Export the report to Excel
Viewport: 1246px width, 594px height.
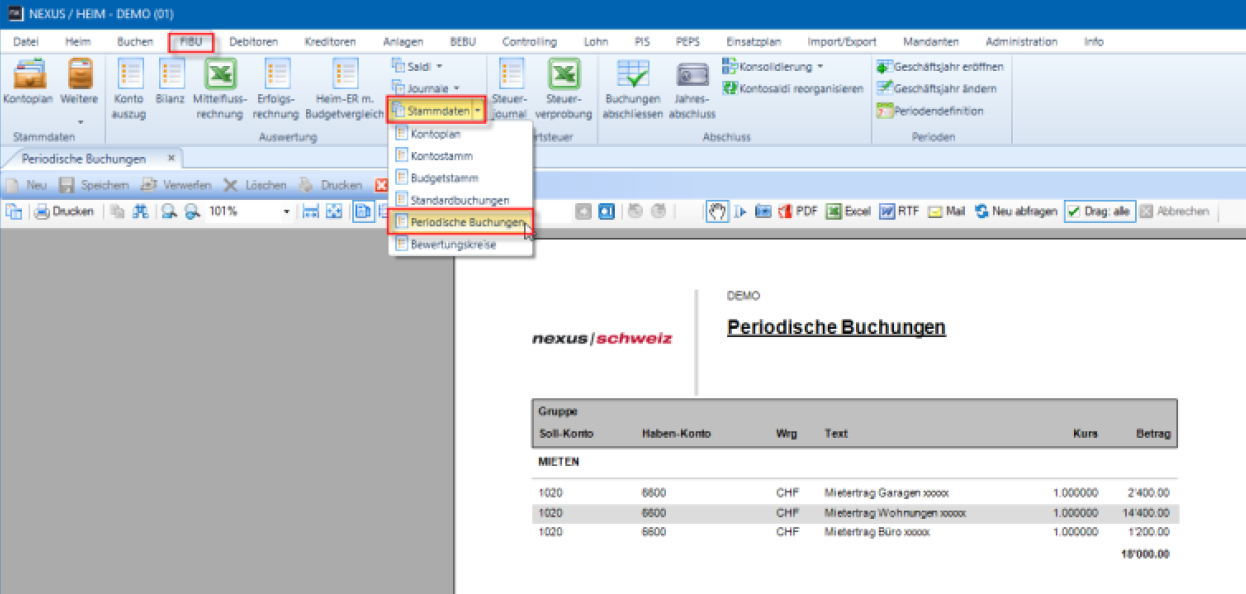[x=848, y=212]
